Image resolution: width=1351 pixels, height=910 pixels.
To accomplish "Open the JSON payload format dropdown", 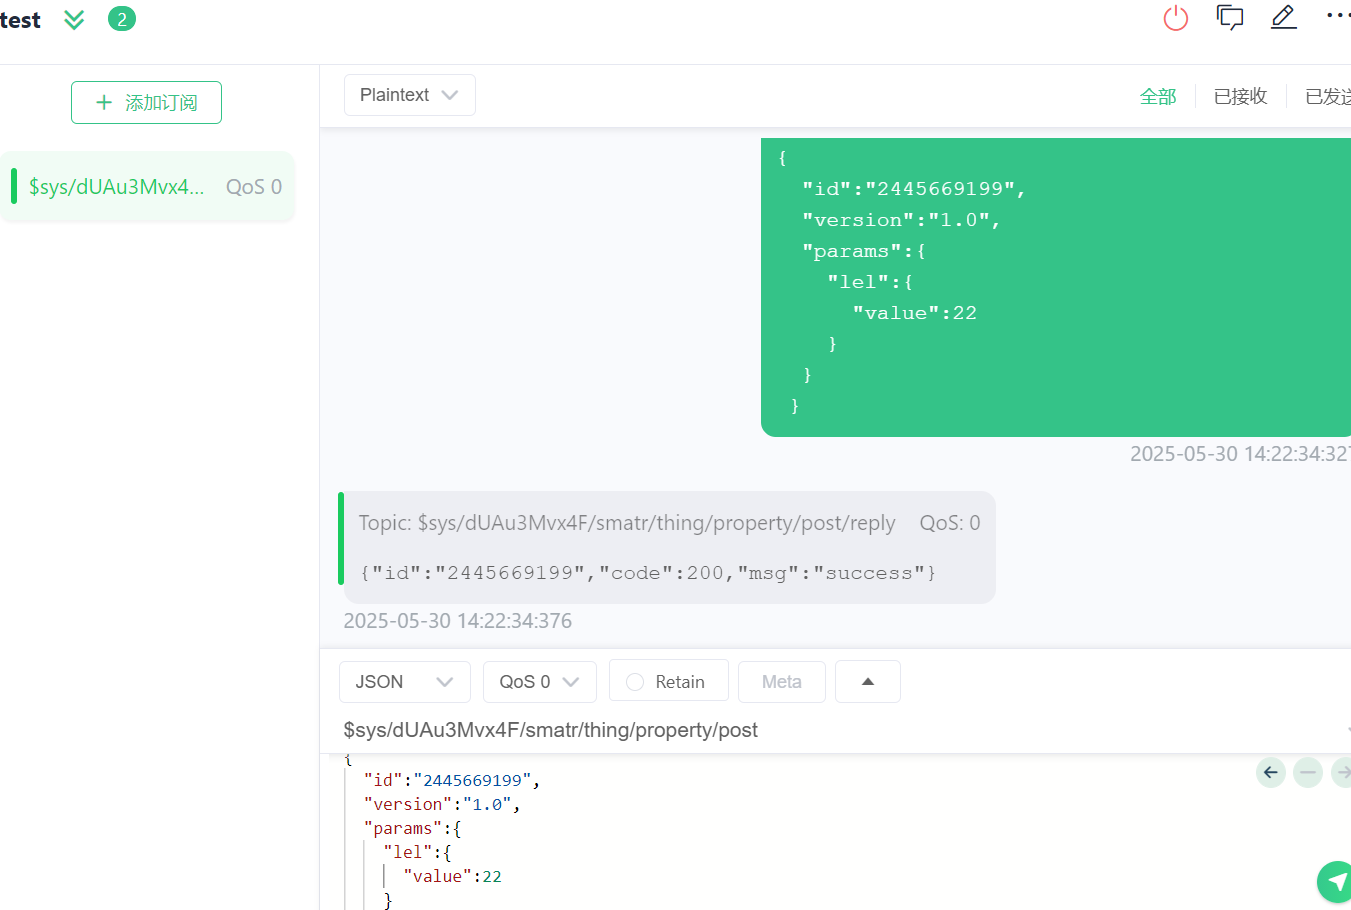I will tap(405, 682).
